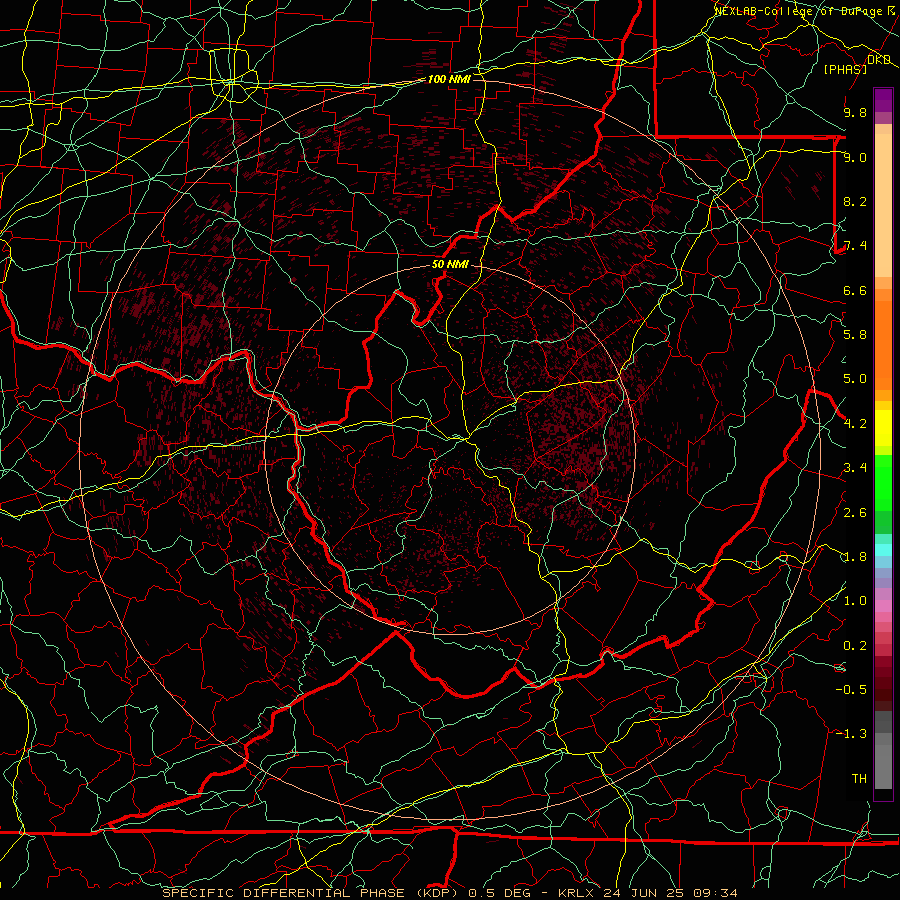900x900 pixels.
Task: Click the 9.0 value on the color scale
Action: point(855,158)
